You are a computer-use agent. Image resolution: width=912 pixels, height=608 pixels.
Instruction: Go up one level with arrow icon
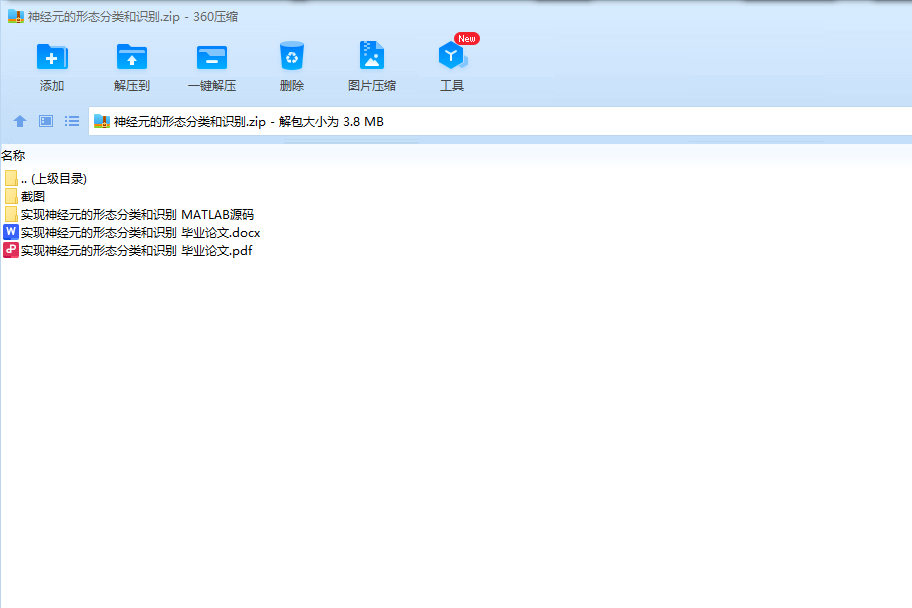(x=20, y=121)
